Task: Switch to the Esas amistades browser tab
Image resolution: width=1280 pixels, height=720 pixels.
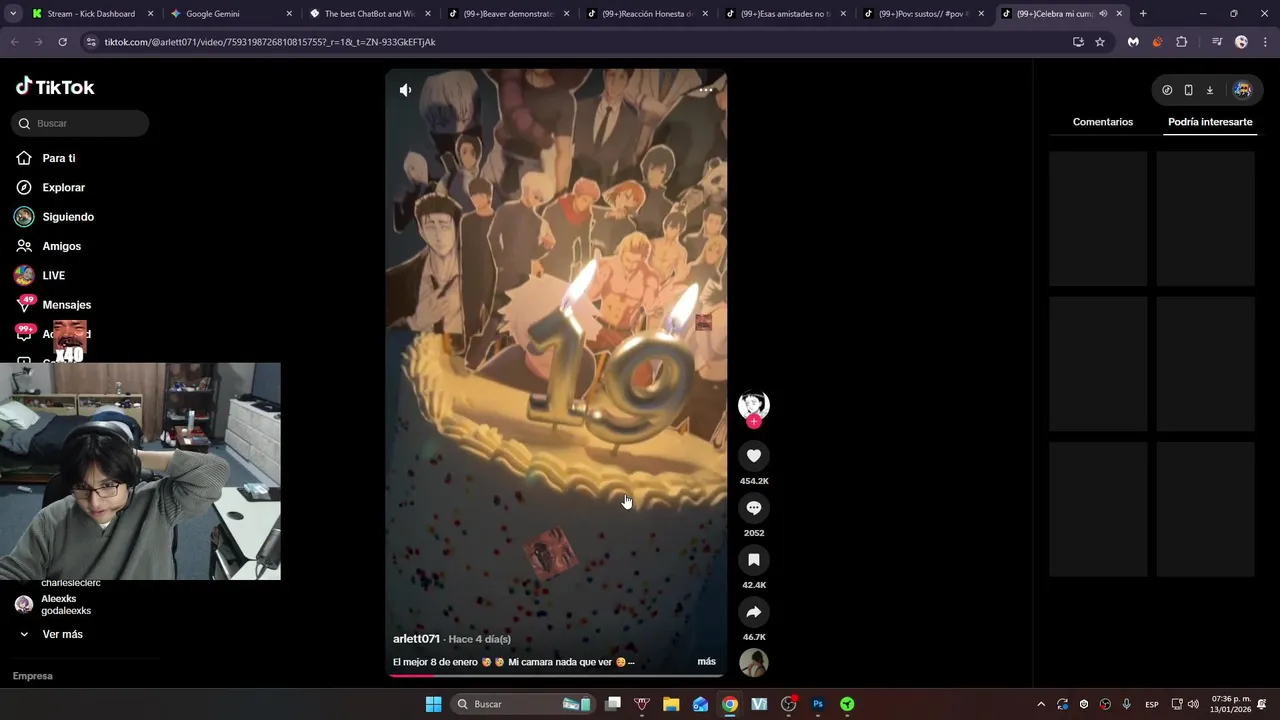Action: point(785,14)
